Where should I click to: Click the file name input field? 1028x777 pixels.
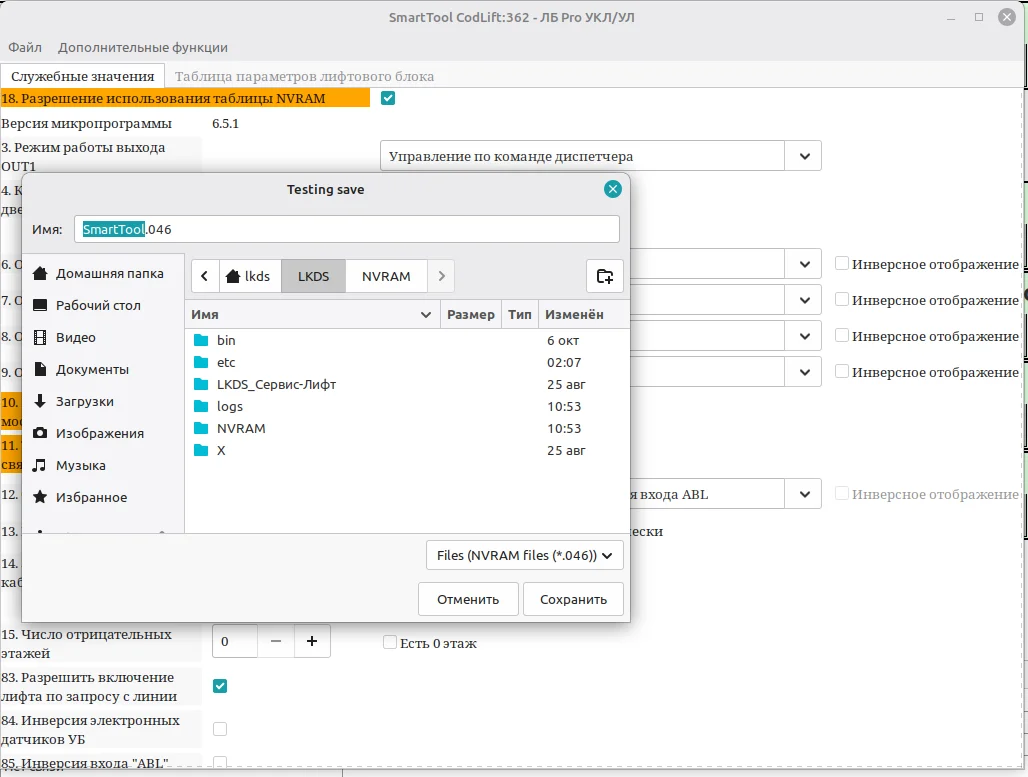(x=347, y=229)
